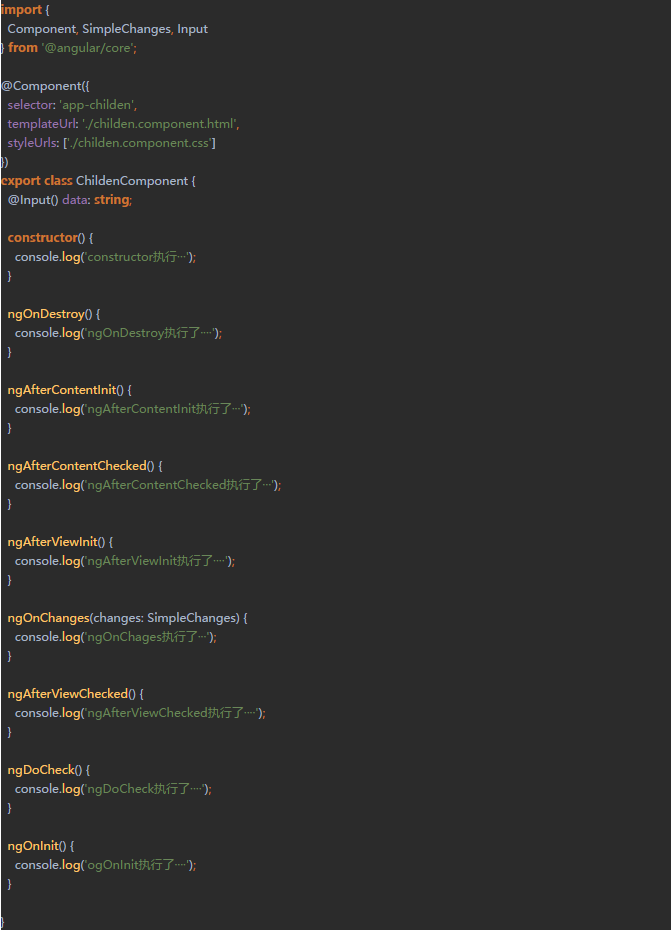Click the 'ngOnInit()' method name
This screenshot has width=671, height=930.
point(37,845)
